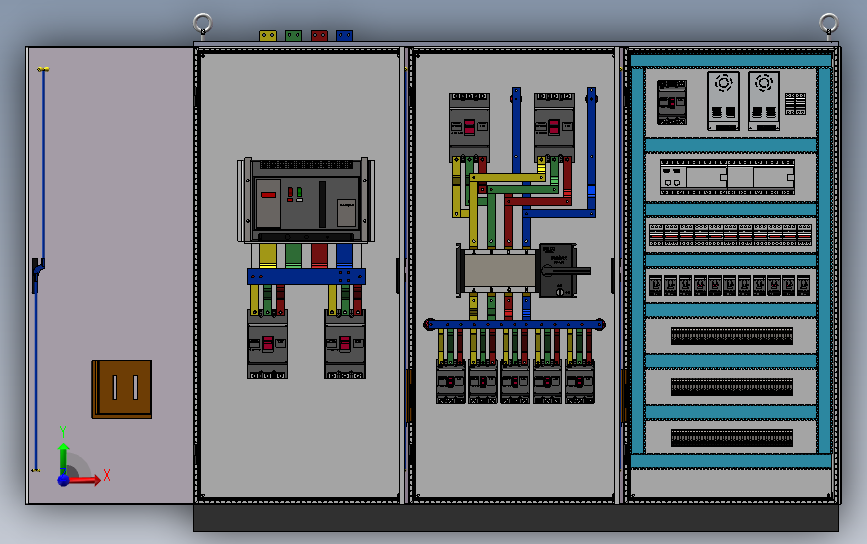
Task: Select the horizontal yellow busbar link
Action: 508,177
